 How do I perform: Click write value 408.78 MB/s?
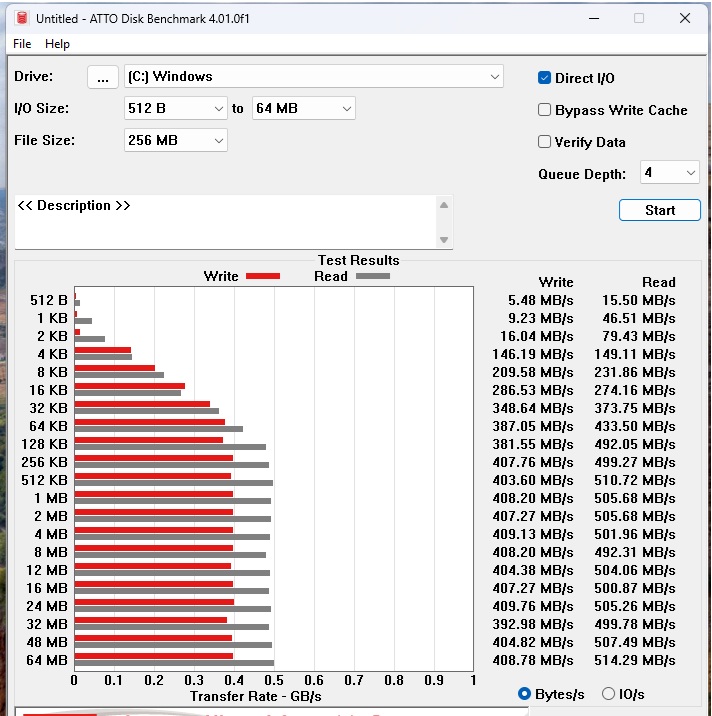[533, 660]
